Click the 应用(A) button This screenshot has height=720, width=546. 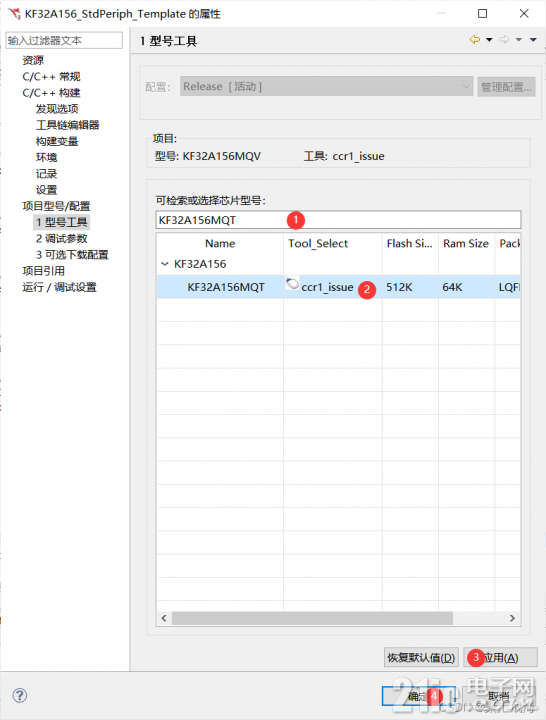501,658
